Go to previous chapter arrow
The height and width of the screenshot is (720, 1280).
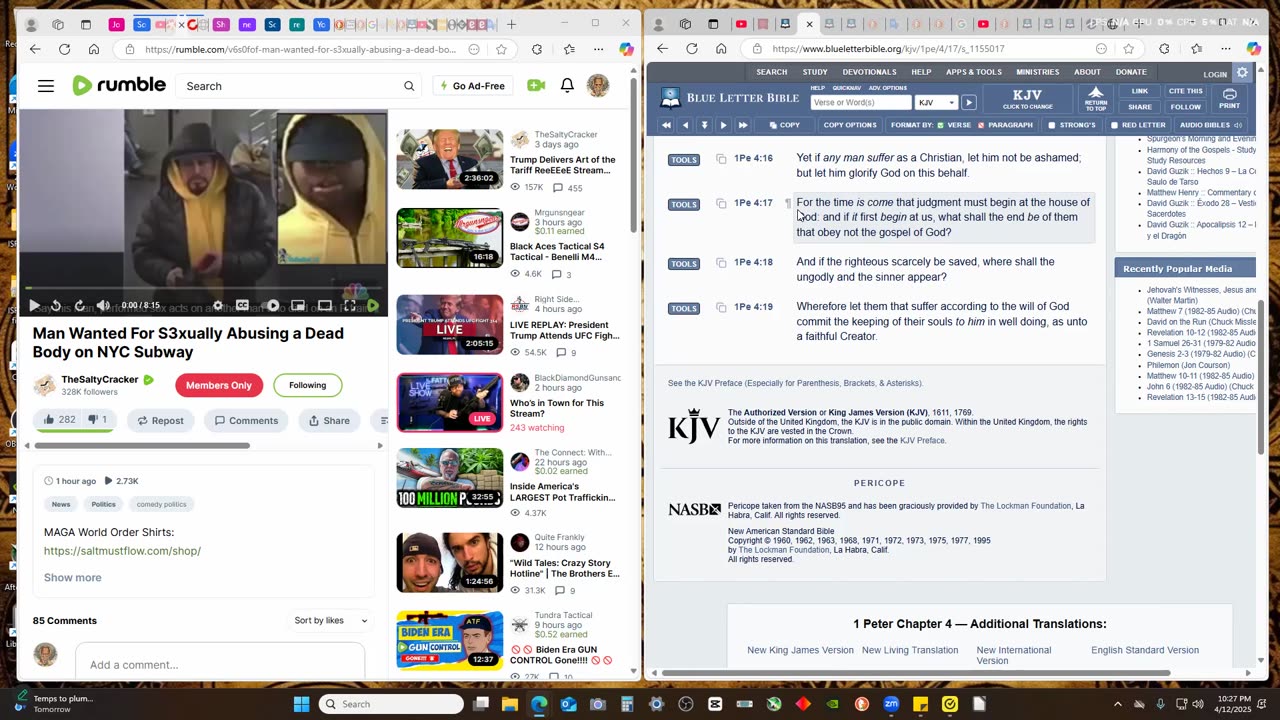tap(685, 125)
